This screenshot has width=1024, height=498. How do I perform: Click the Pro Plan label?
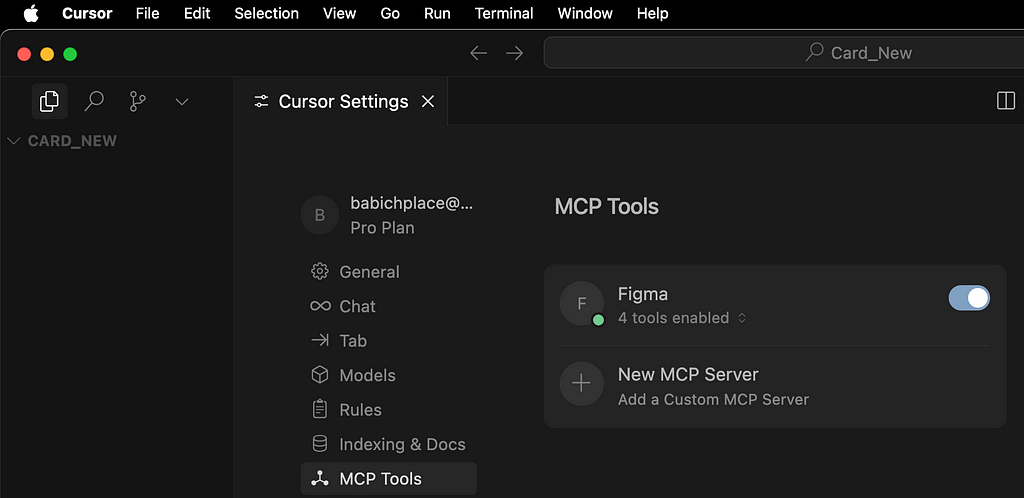coord(382,228)
